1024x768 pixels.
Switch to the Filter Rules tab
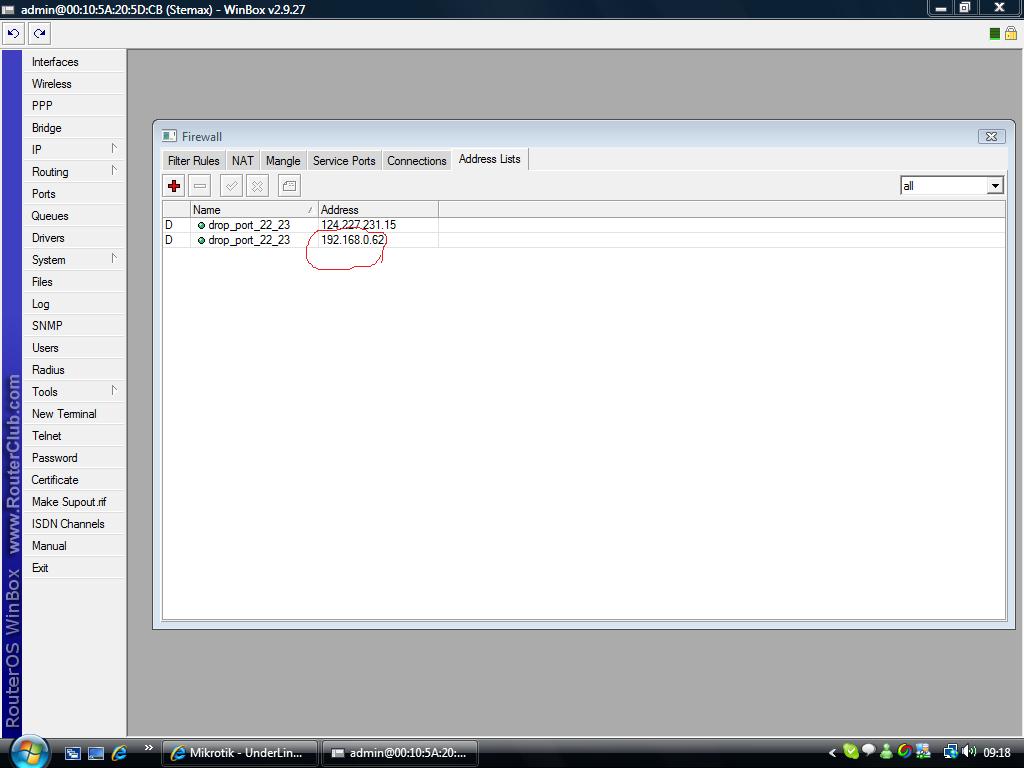tap(193, 161)
